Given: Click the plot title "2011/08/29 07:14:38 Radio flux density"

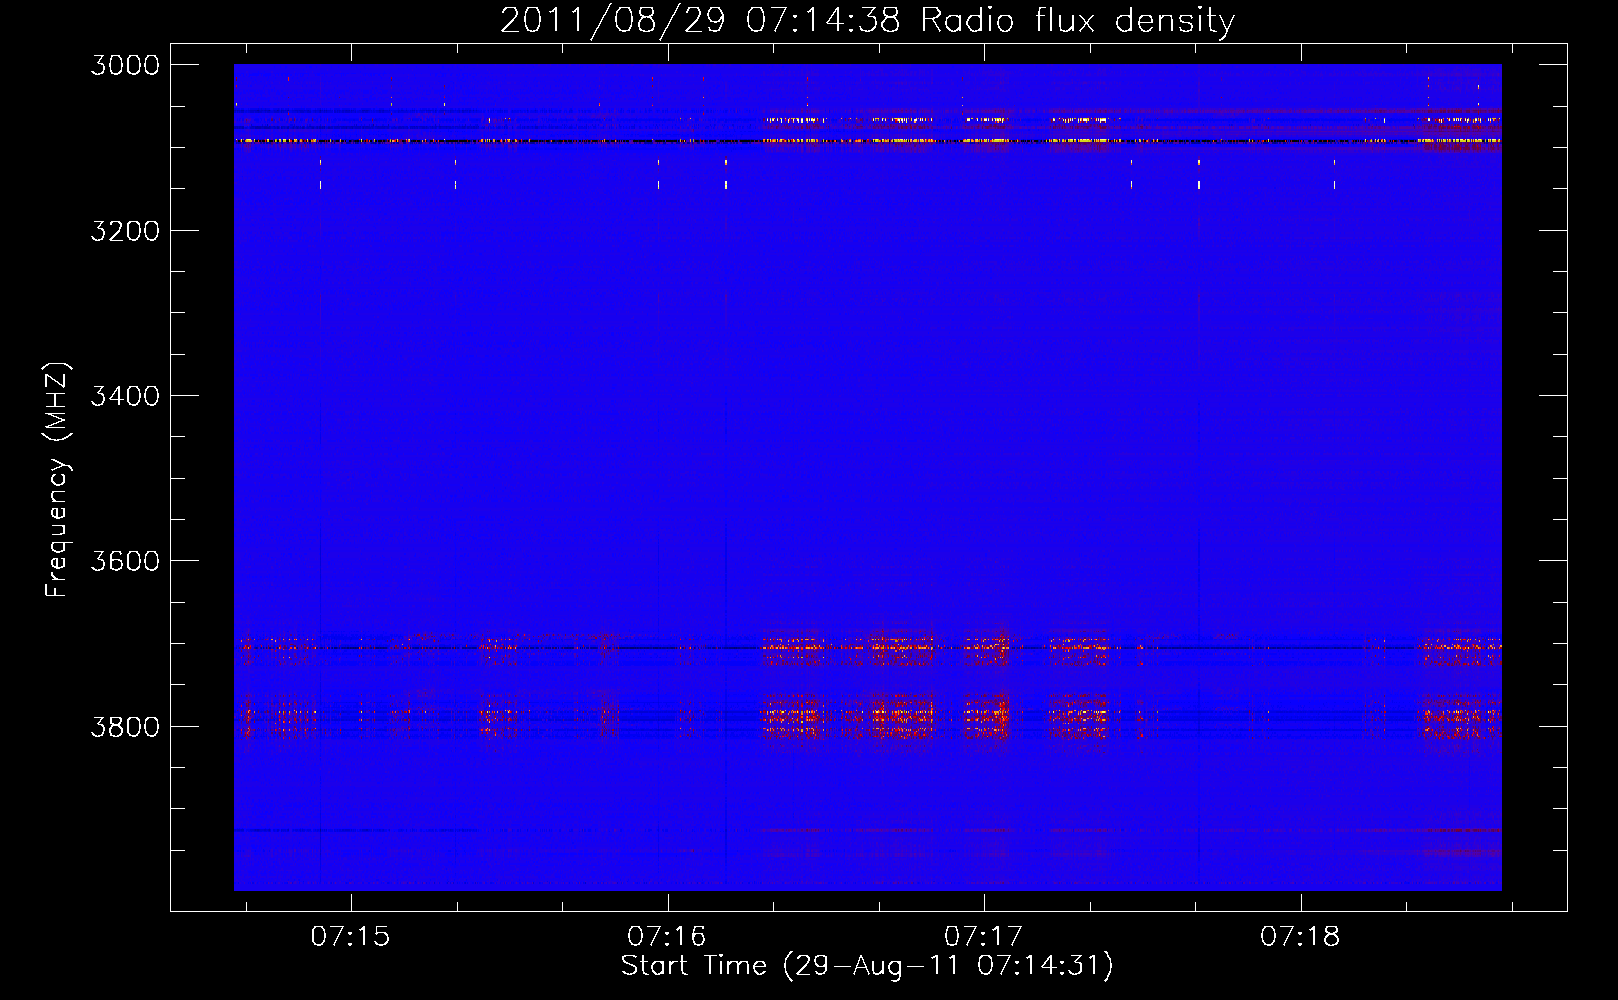Looking at the screenshot, I should (867, 20).
